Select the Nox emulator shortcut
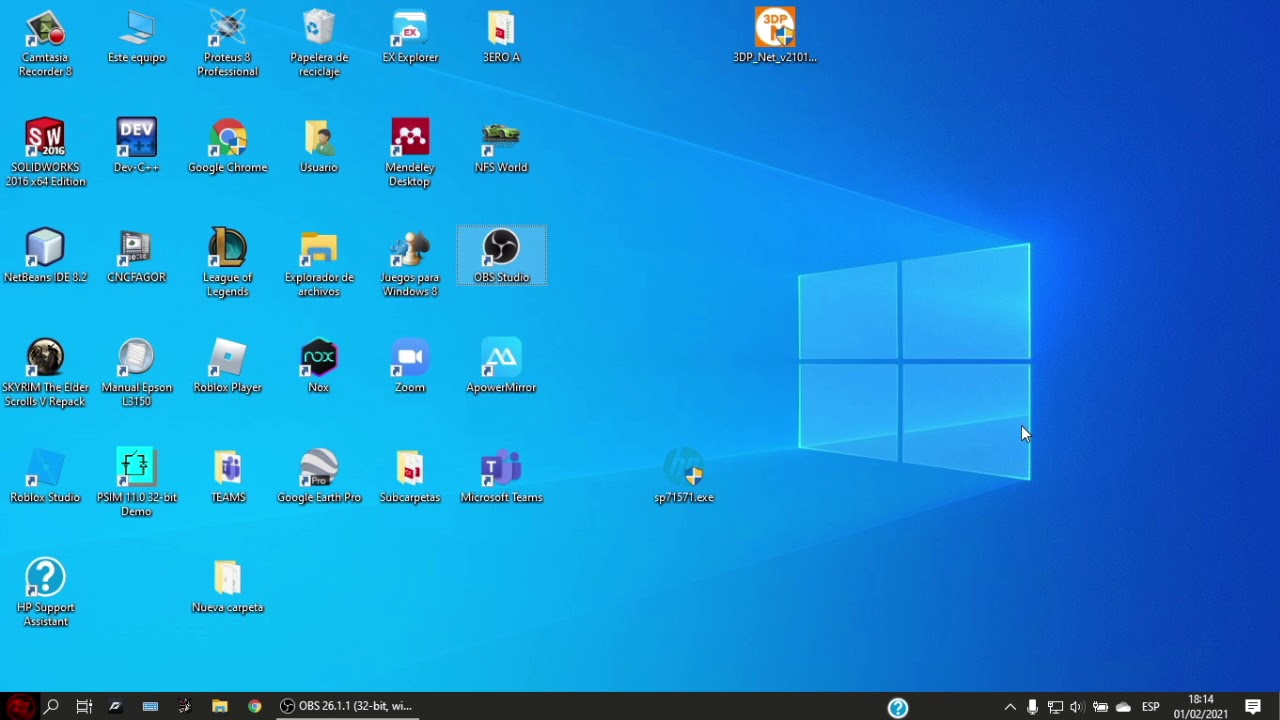 319,367
